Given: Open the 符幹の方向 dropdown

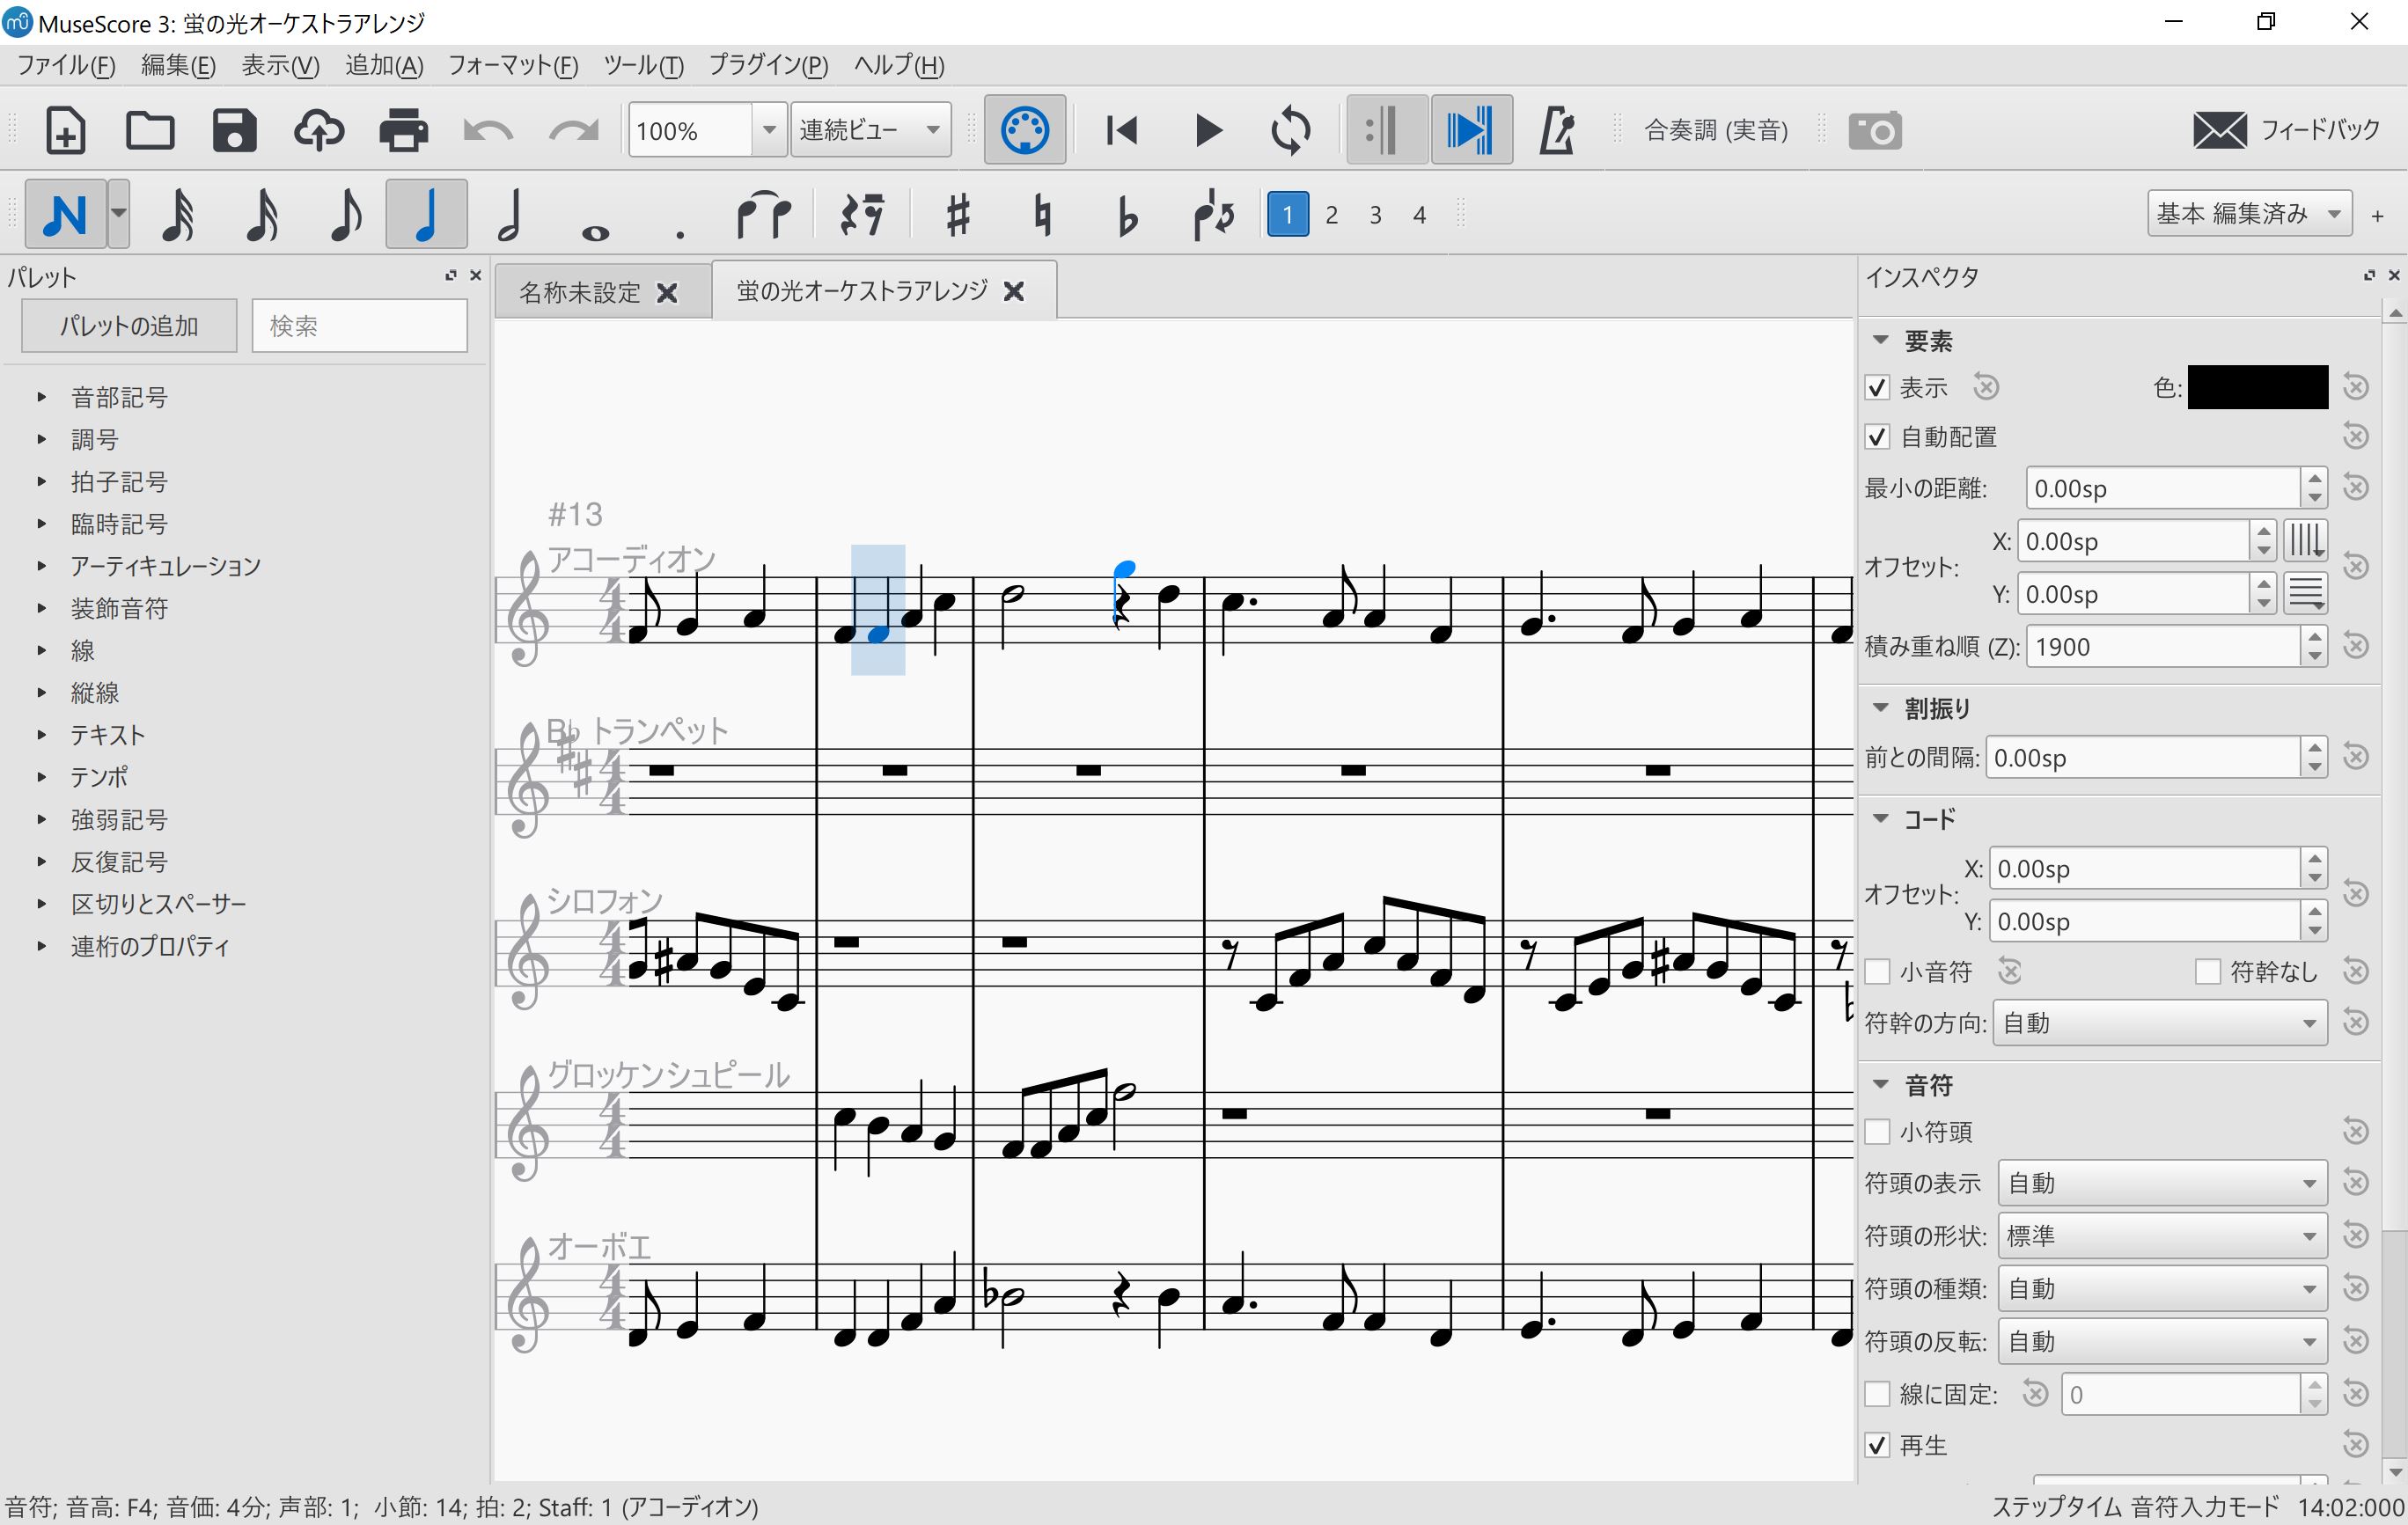Looking at the screenshot, I should coord(2160,1023).
